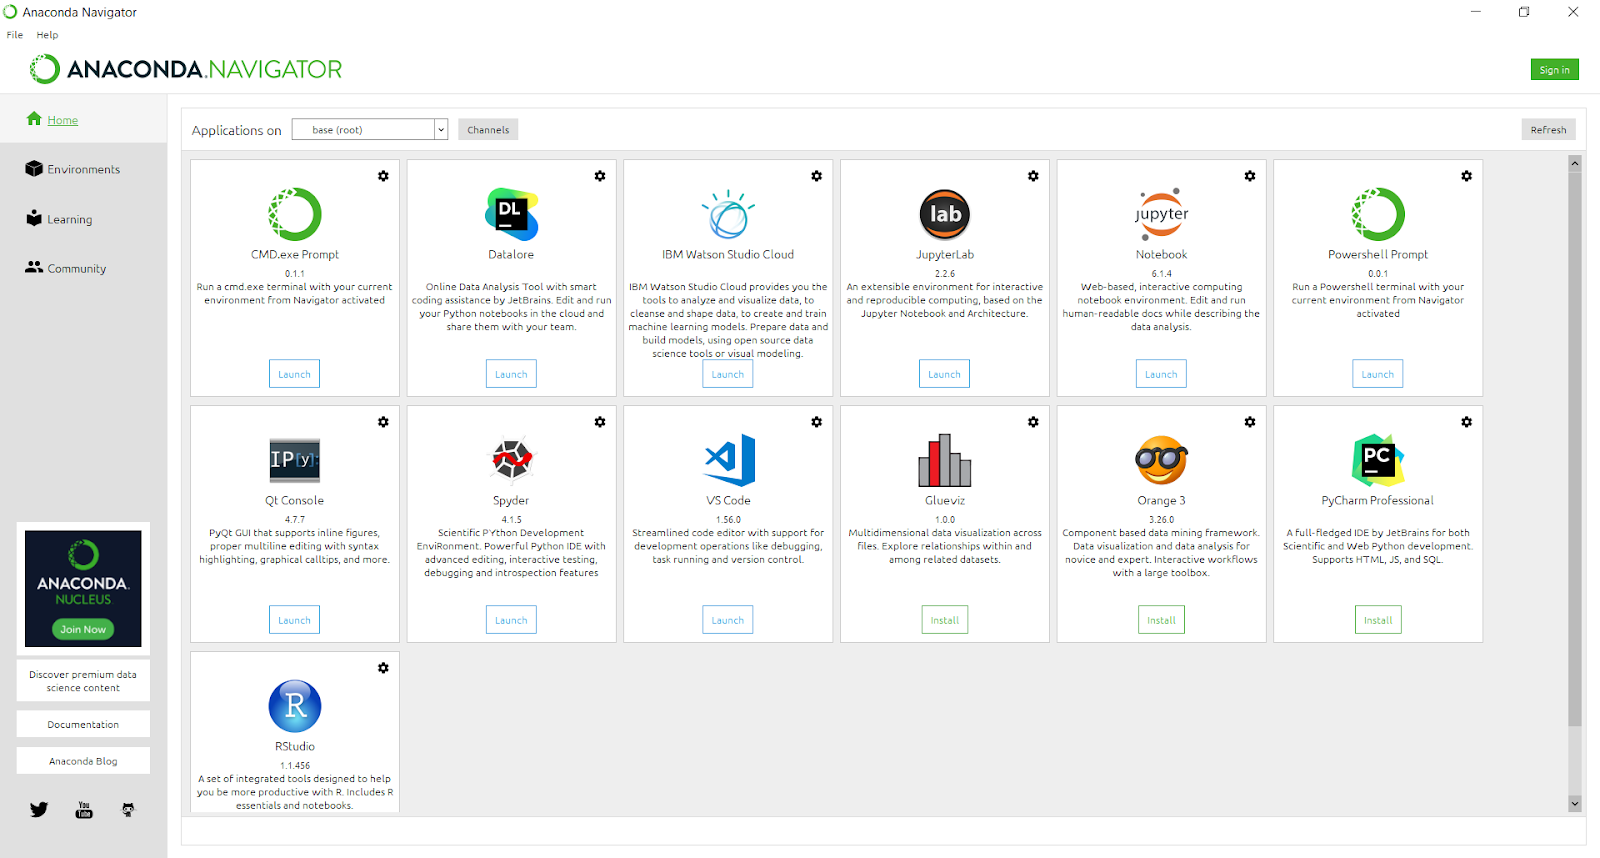Click the gear icon on the Spyder tile

[x=600, y=422]
